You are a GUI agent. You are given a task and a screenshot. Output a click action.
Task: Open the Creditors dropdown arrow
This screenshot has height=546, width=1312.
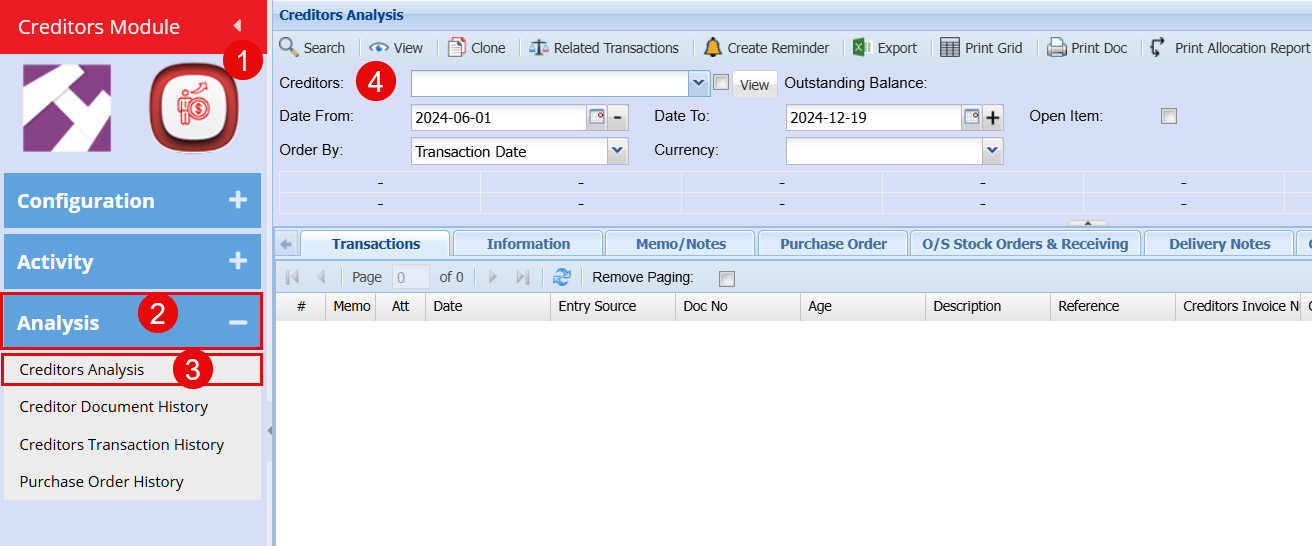699,82
